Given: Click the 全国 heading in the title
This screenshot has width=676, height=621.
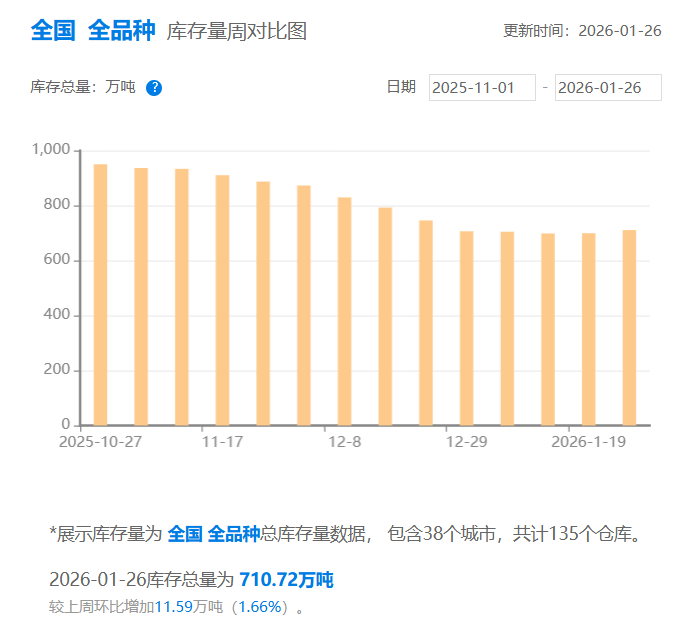Looking at the screenshot, I should (x=53, y=30).
